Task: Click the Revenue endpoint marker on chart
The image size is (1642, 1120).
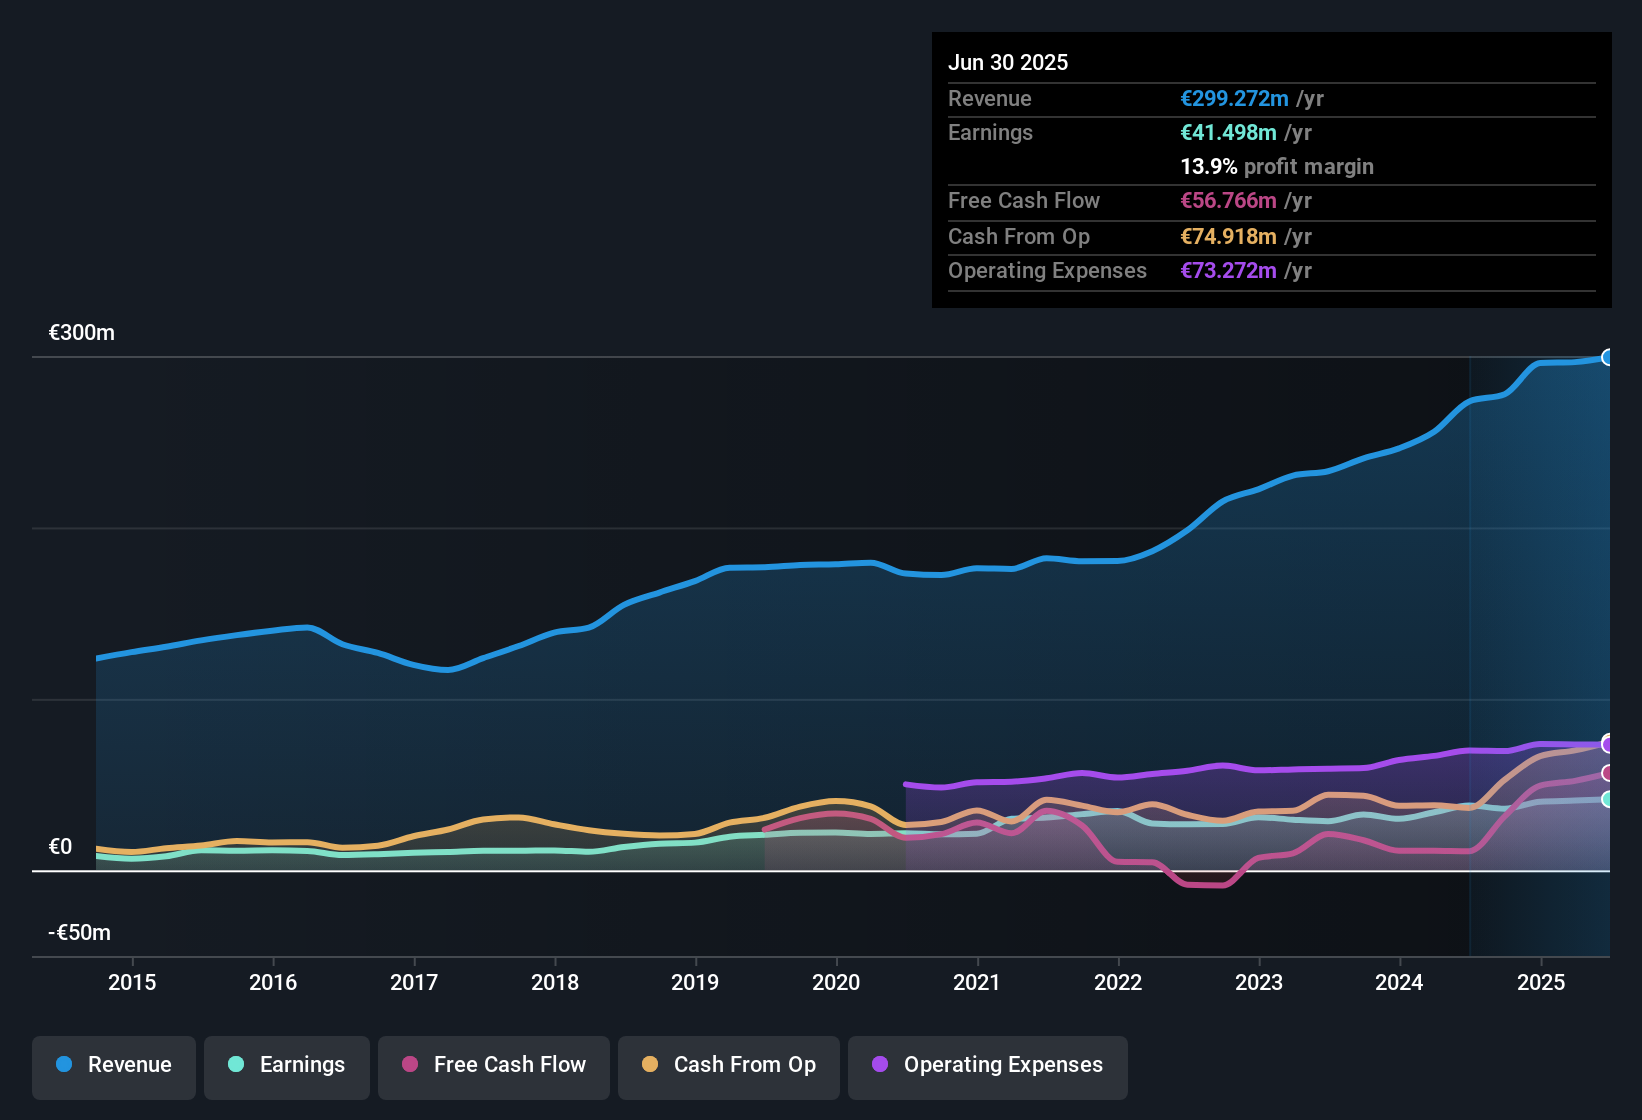Action: [1608, 357]
